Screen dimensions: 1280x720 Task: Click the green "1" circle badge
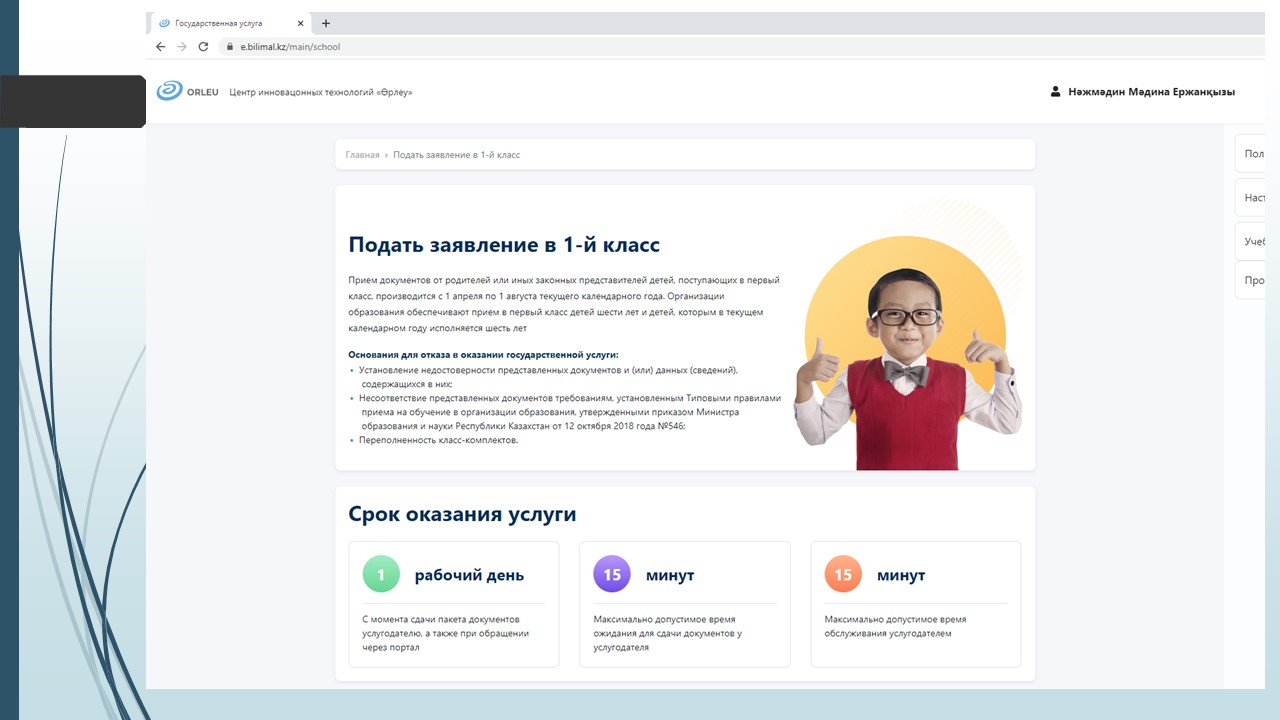click(x=381, y=574)
